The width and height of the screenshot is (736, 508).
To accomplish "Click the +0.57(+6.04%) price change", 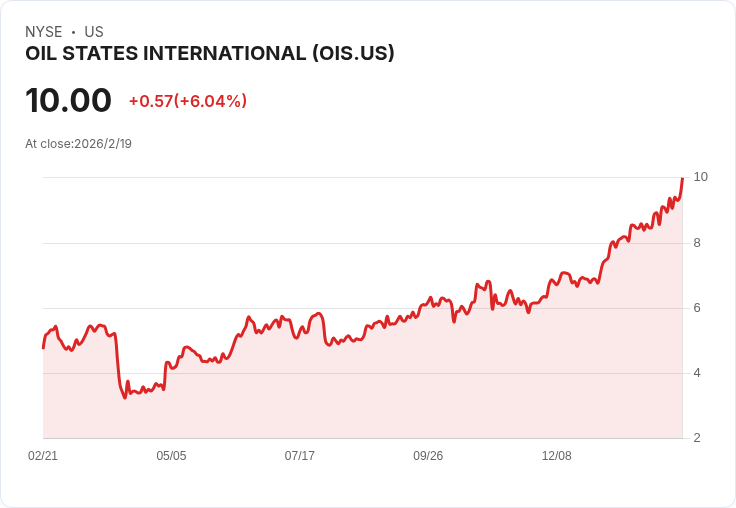I will click(x=188, y=101).
